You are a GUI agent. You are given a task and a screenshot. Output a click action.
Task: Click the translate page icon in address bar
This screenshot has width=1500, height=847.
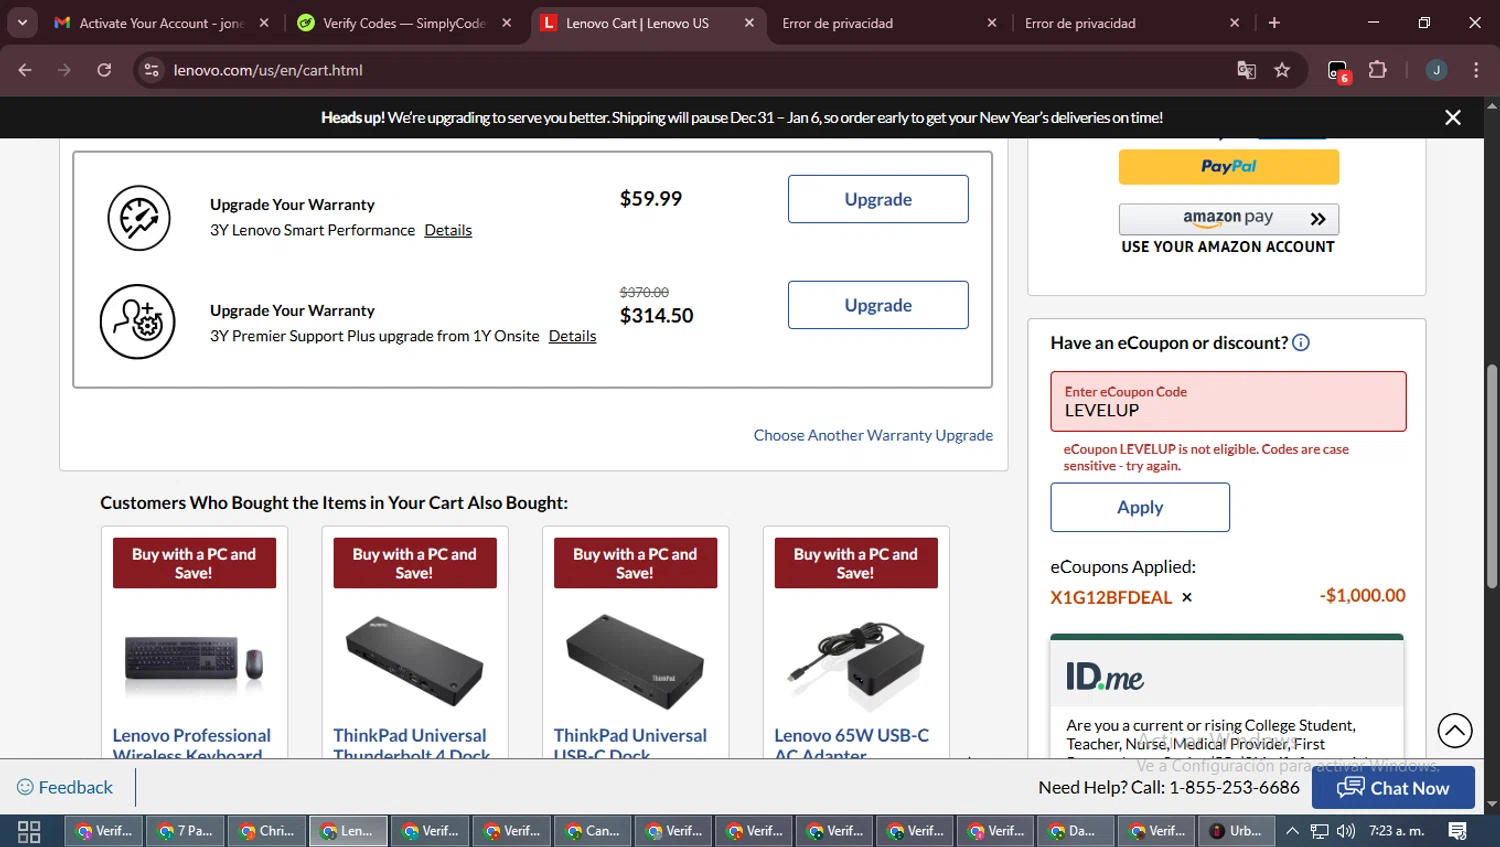[x=1246, y=70]
